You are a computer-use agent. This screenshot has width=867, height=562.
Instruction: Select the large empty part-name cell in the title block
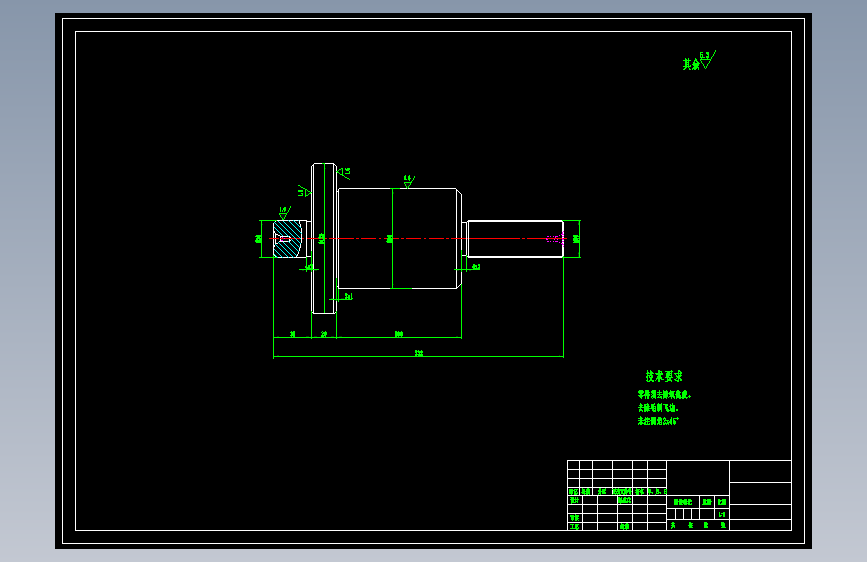[x=698, y=478]
